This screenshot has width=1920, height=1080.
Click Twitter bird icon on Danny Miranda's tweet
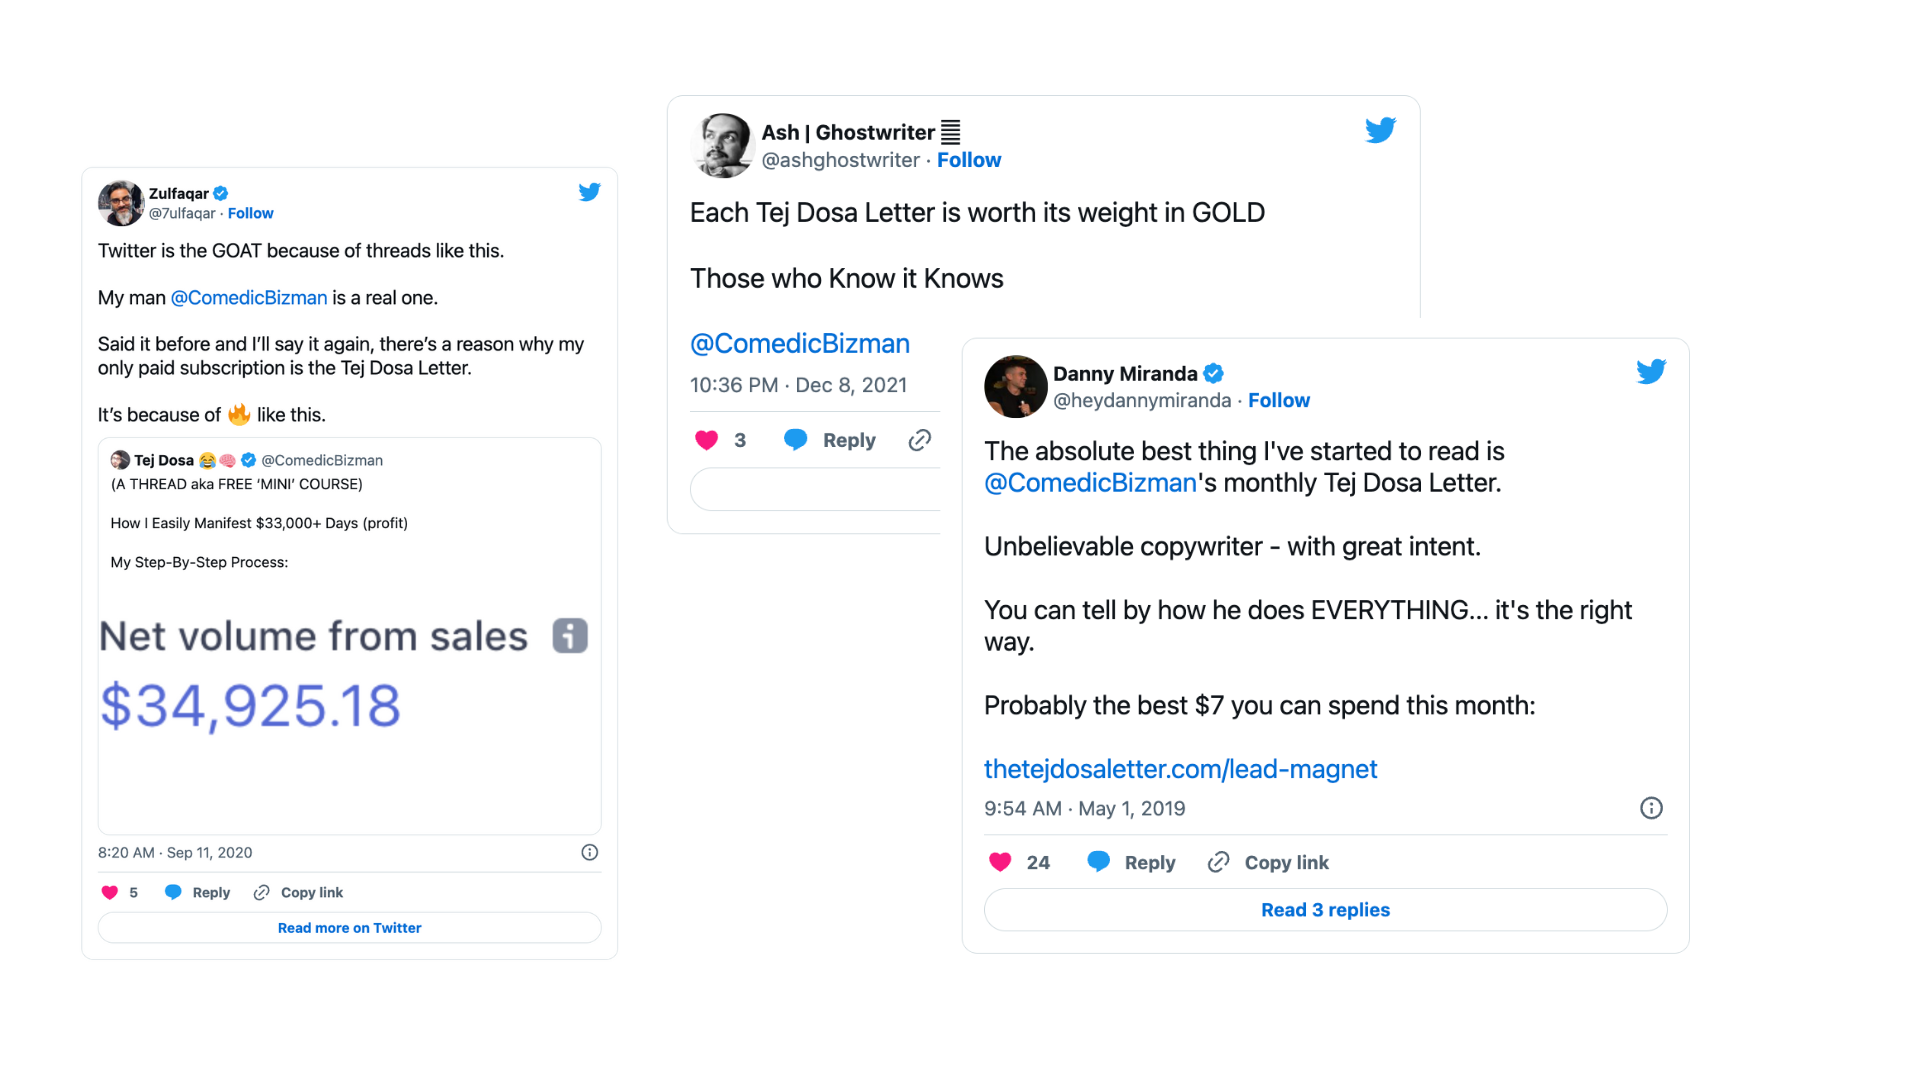coord(1650,372)
